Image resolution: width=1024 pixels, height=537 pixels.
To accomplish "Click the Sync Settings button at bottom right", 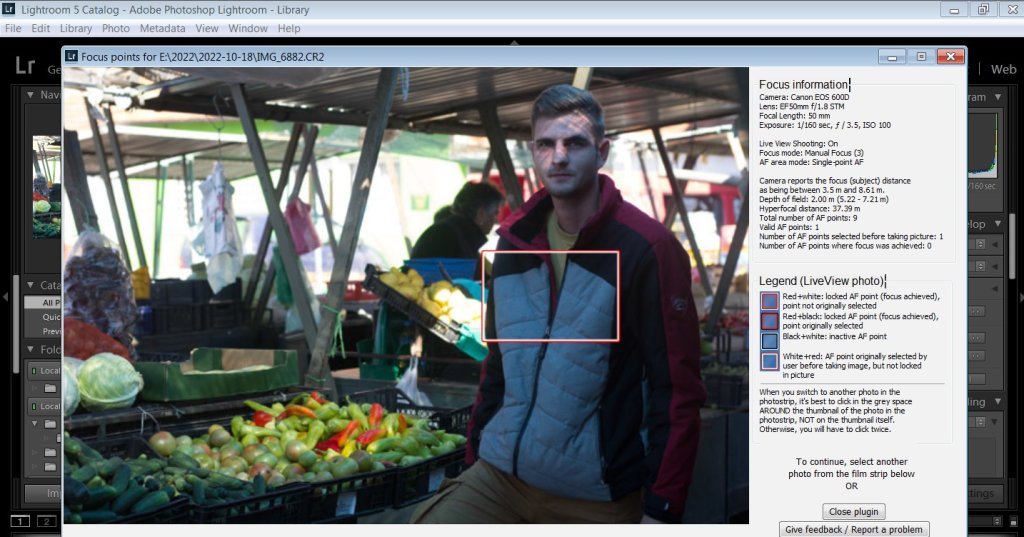I will click(x=983, y=493).
